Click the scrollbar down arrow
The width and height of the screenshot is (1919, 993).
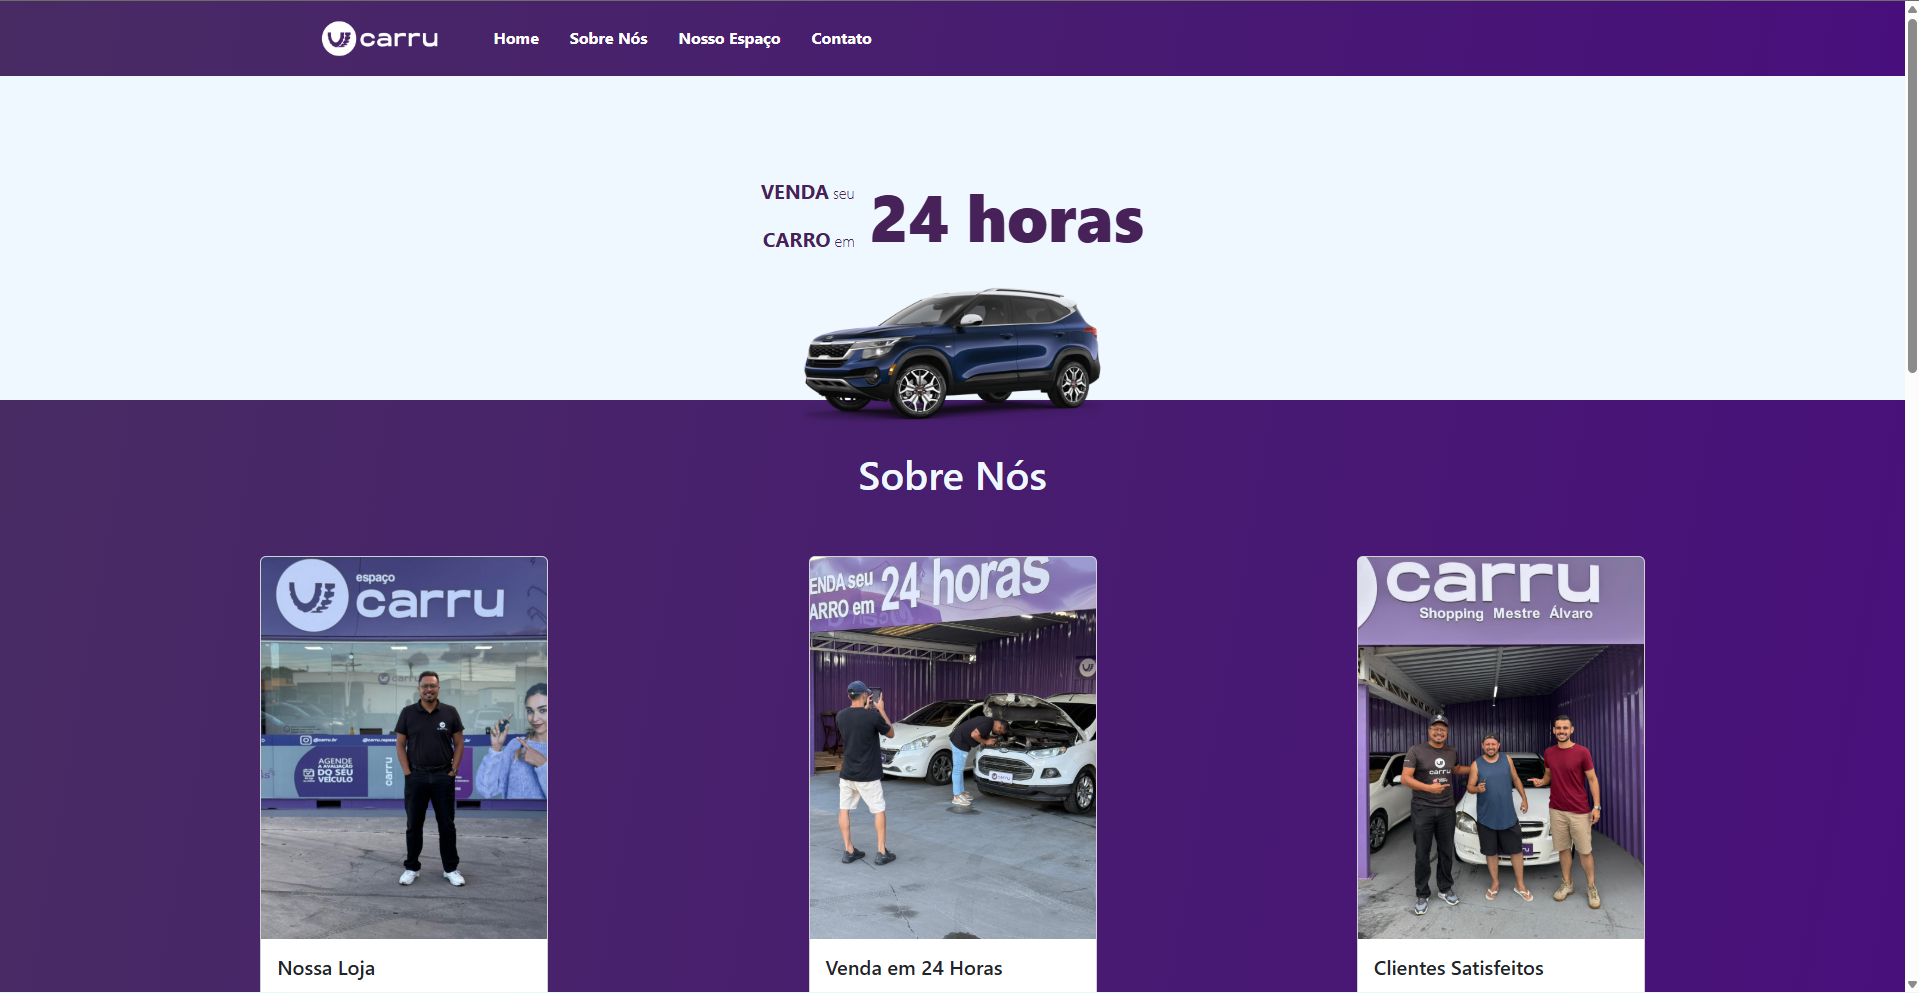[1912, 985]
